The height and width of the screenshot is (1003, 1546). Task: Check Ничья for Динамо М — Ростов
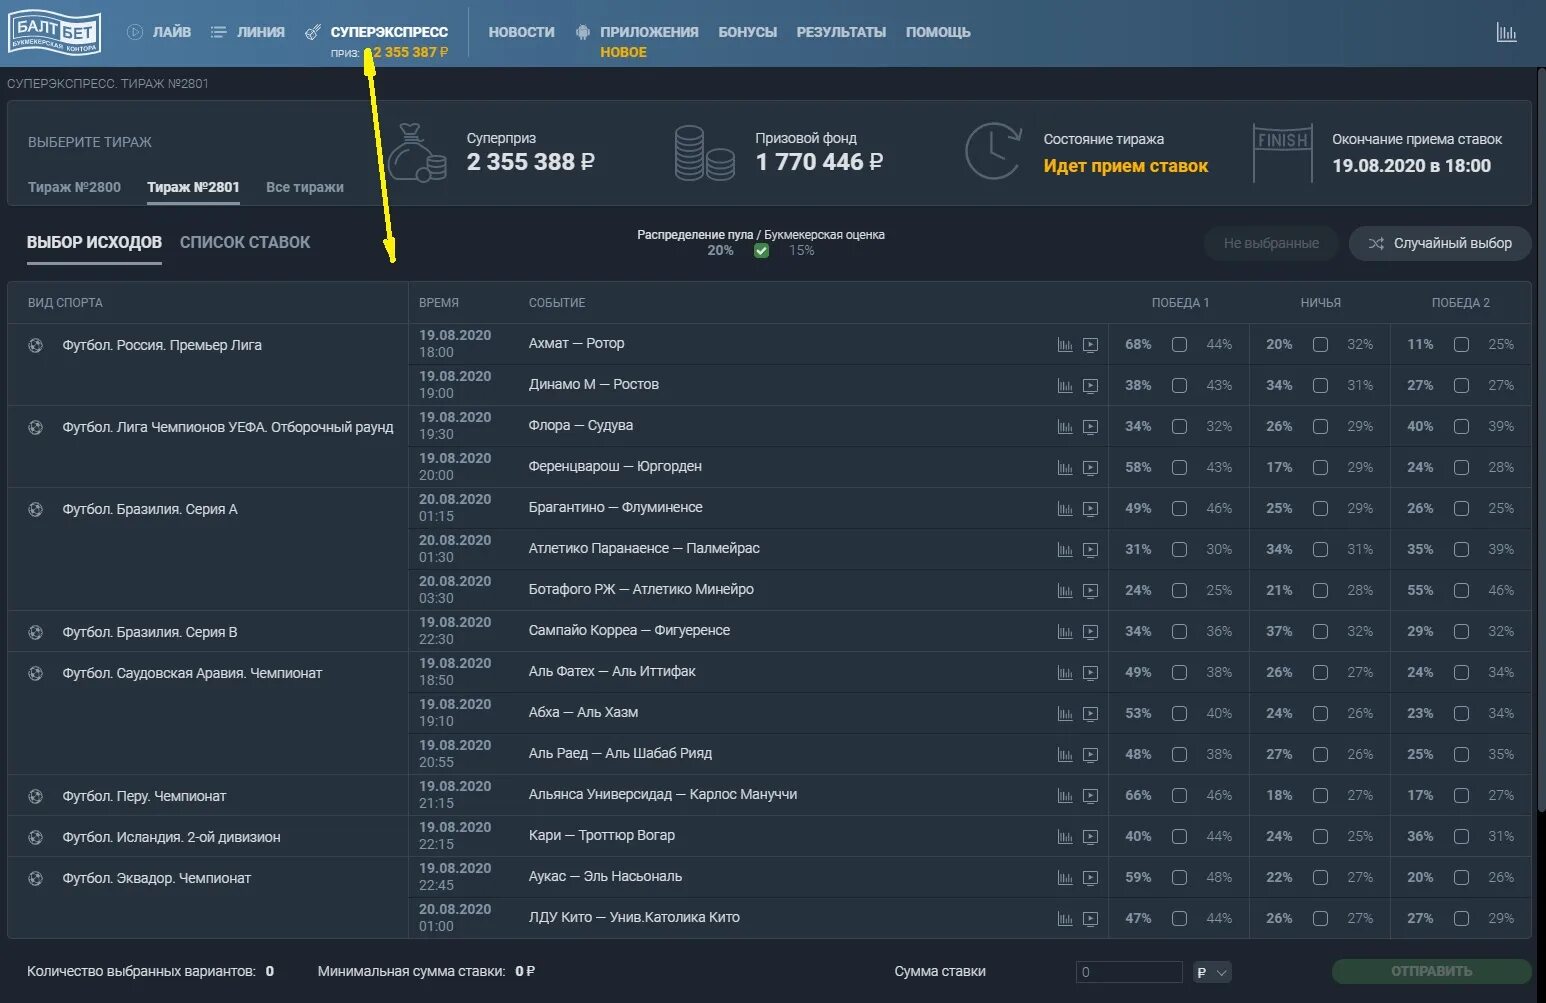1321,386
